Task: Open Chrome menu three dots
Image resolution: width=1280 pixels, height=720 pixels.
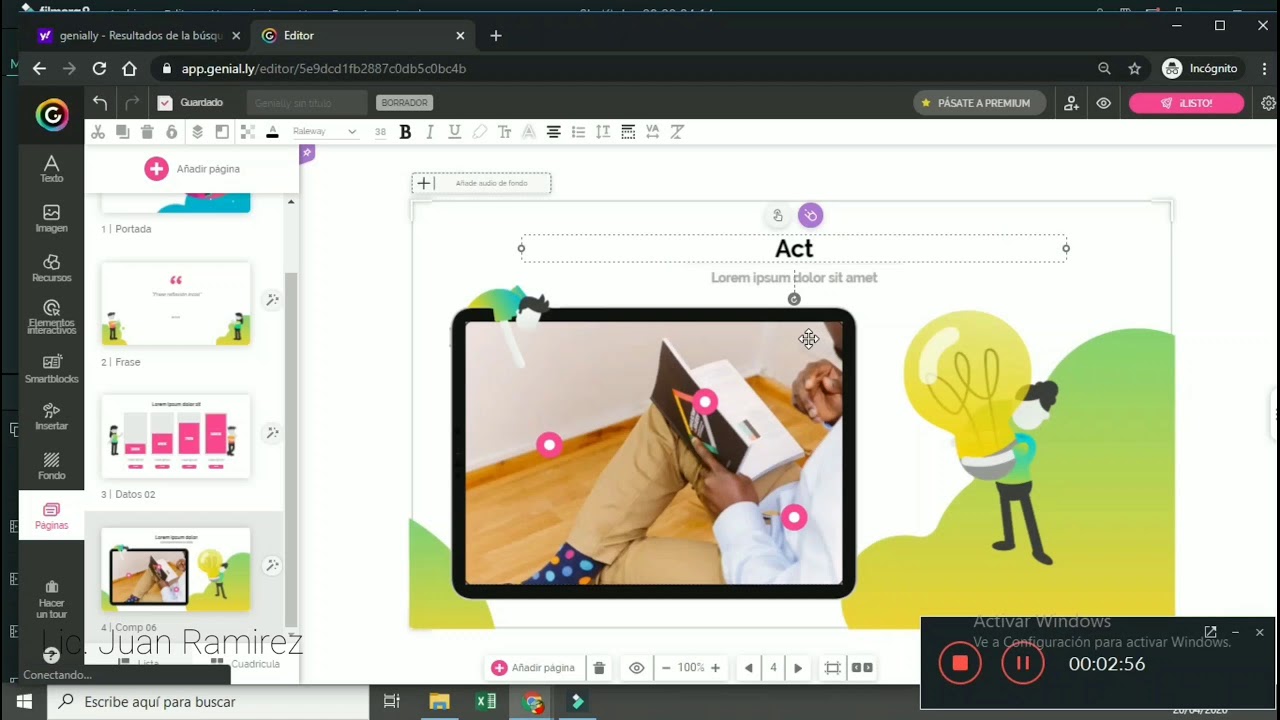Action: (x=1262, y=69)
